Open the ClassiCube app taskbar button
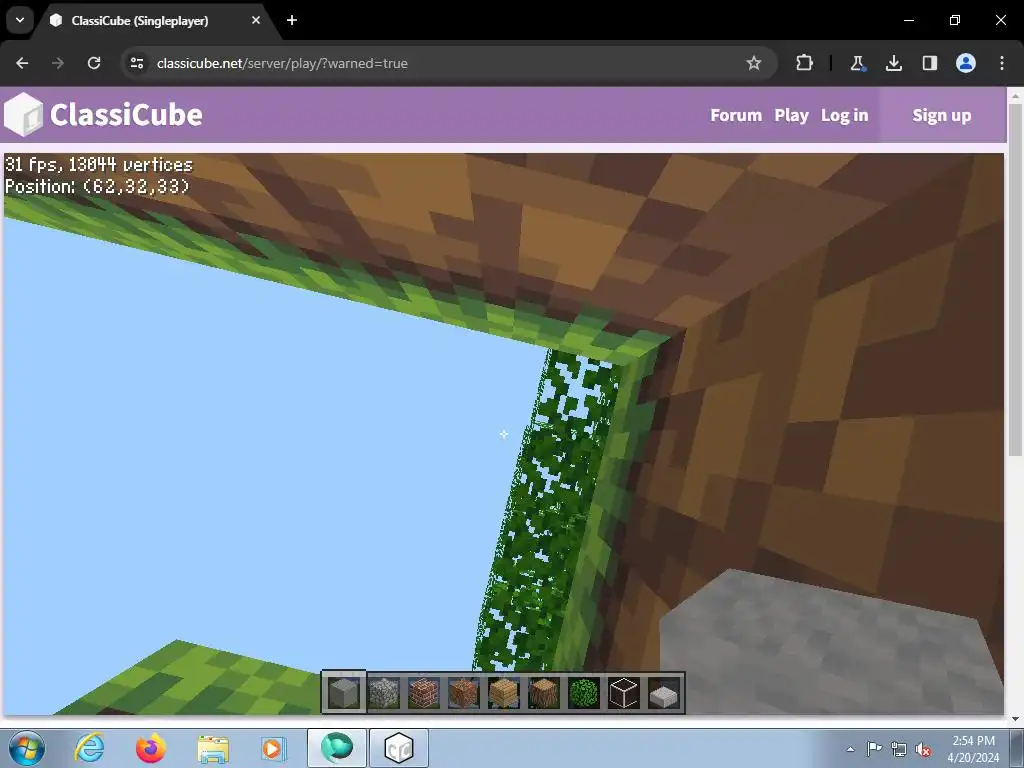Screen dimensions: 1024x768 pos(399,748)
